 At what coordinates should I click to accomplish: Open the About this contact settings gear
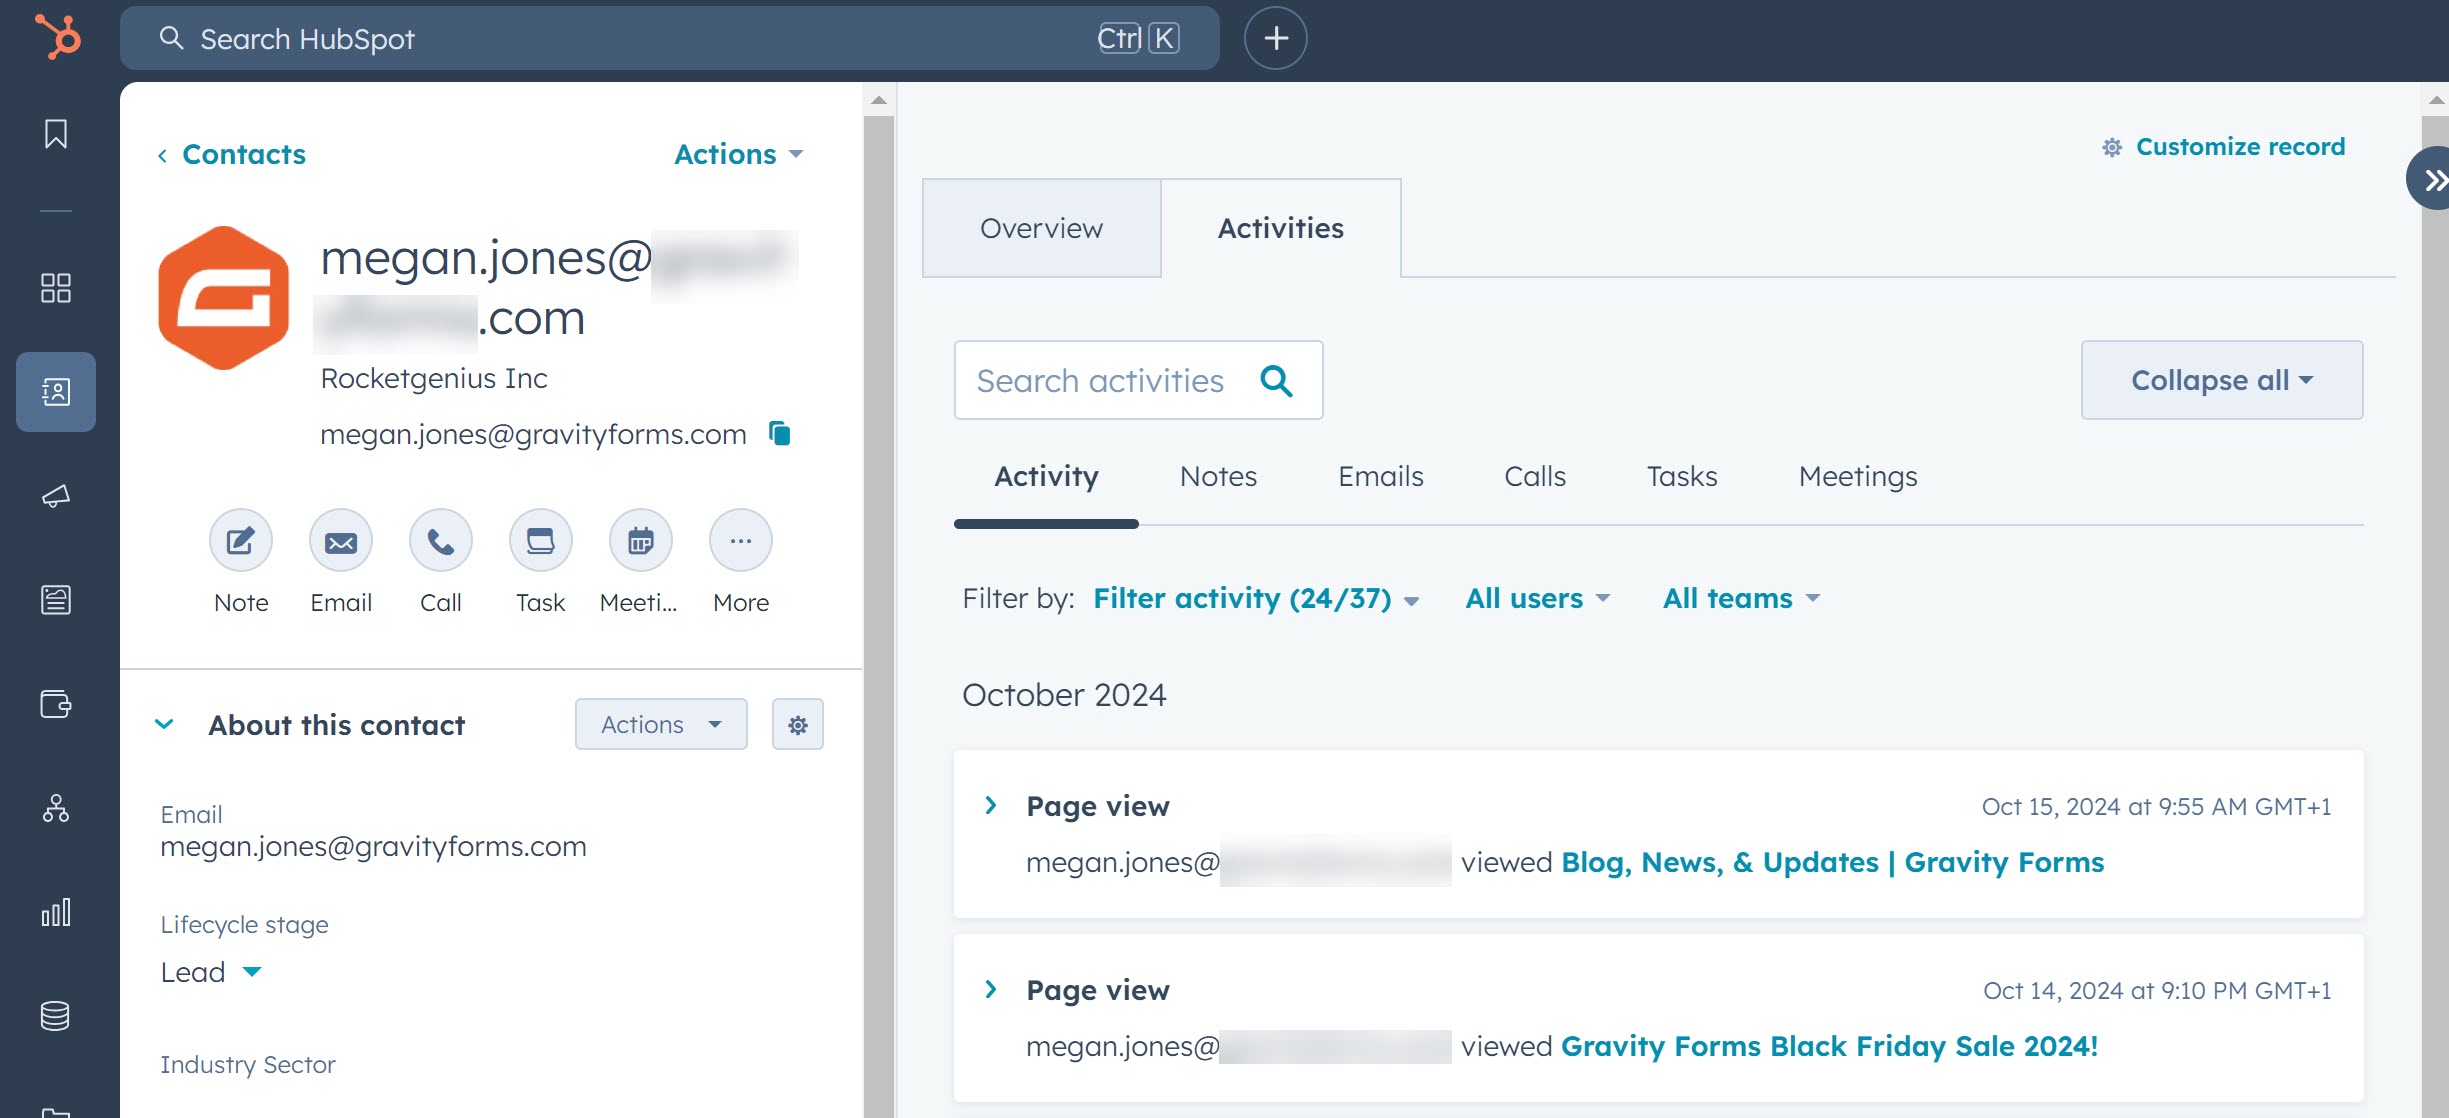point(798,724)
